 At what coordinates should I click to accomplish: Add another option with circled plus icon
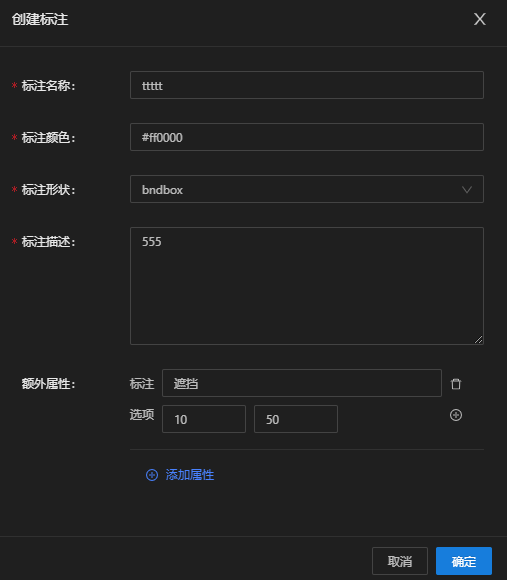tap(456, 415)
